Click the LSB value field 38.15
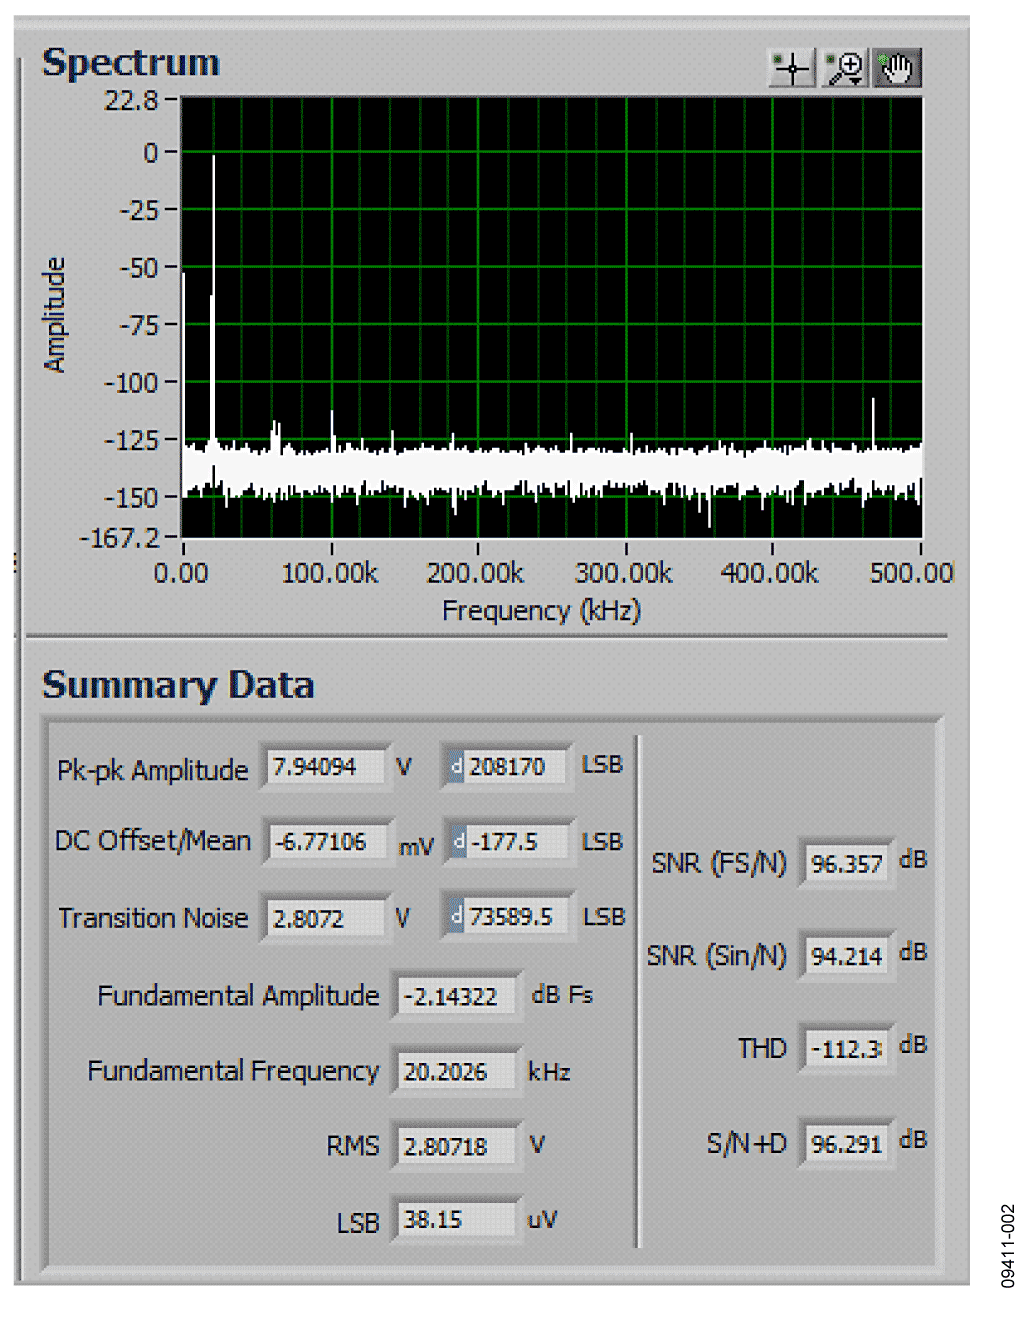 pos(458,1220)
